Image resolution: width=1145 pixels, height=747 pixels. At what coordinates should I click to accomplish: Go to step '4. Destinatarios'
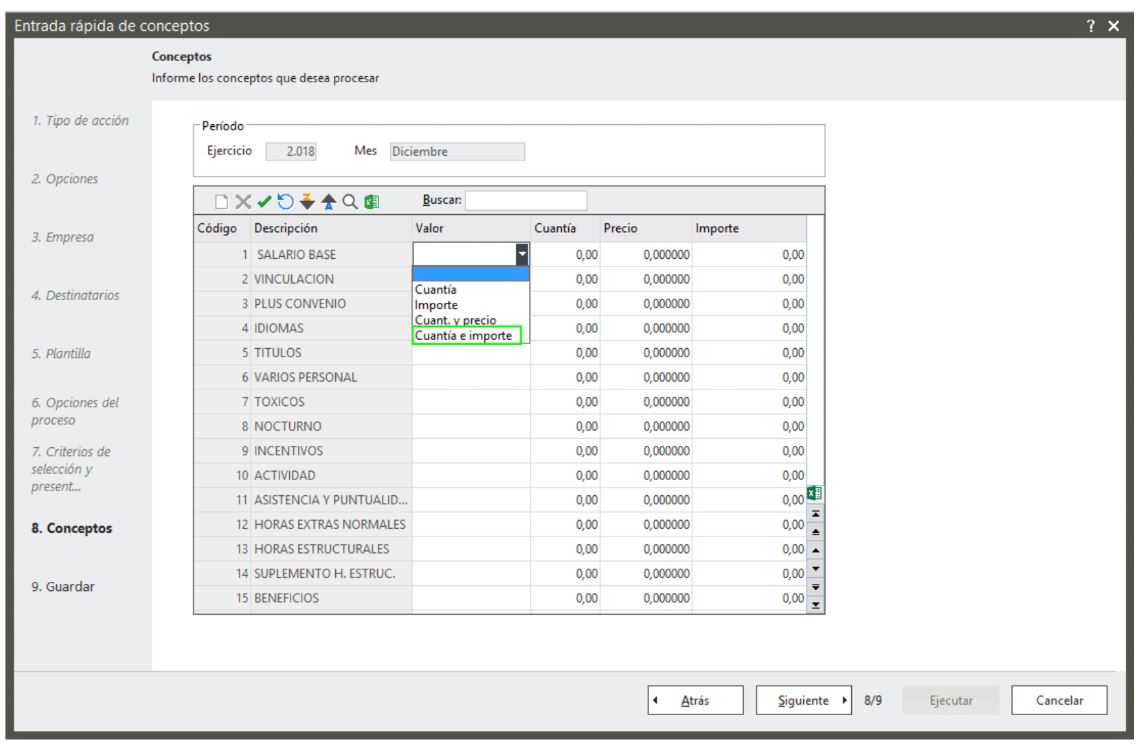point(75,296)
